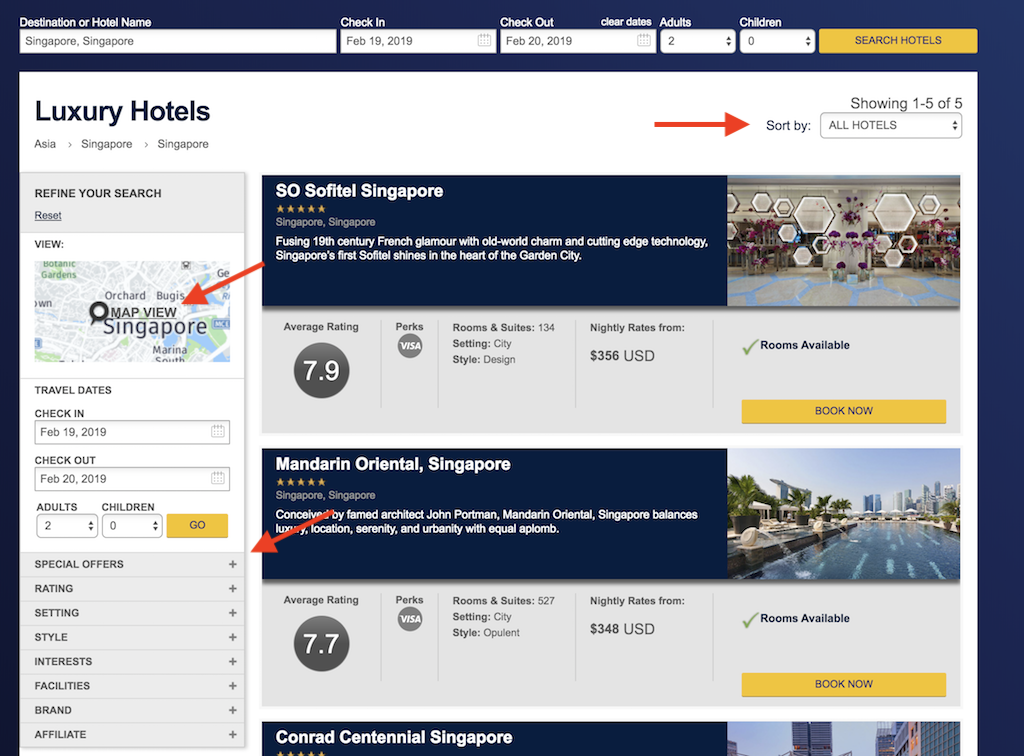Click "Rooms & Suites: 527" text
Image resolution: width=1024 pixels, height=756 pixels.
point(504,601)
